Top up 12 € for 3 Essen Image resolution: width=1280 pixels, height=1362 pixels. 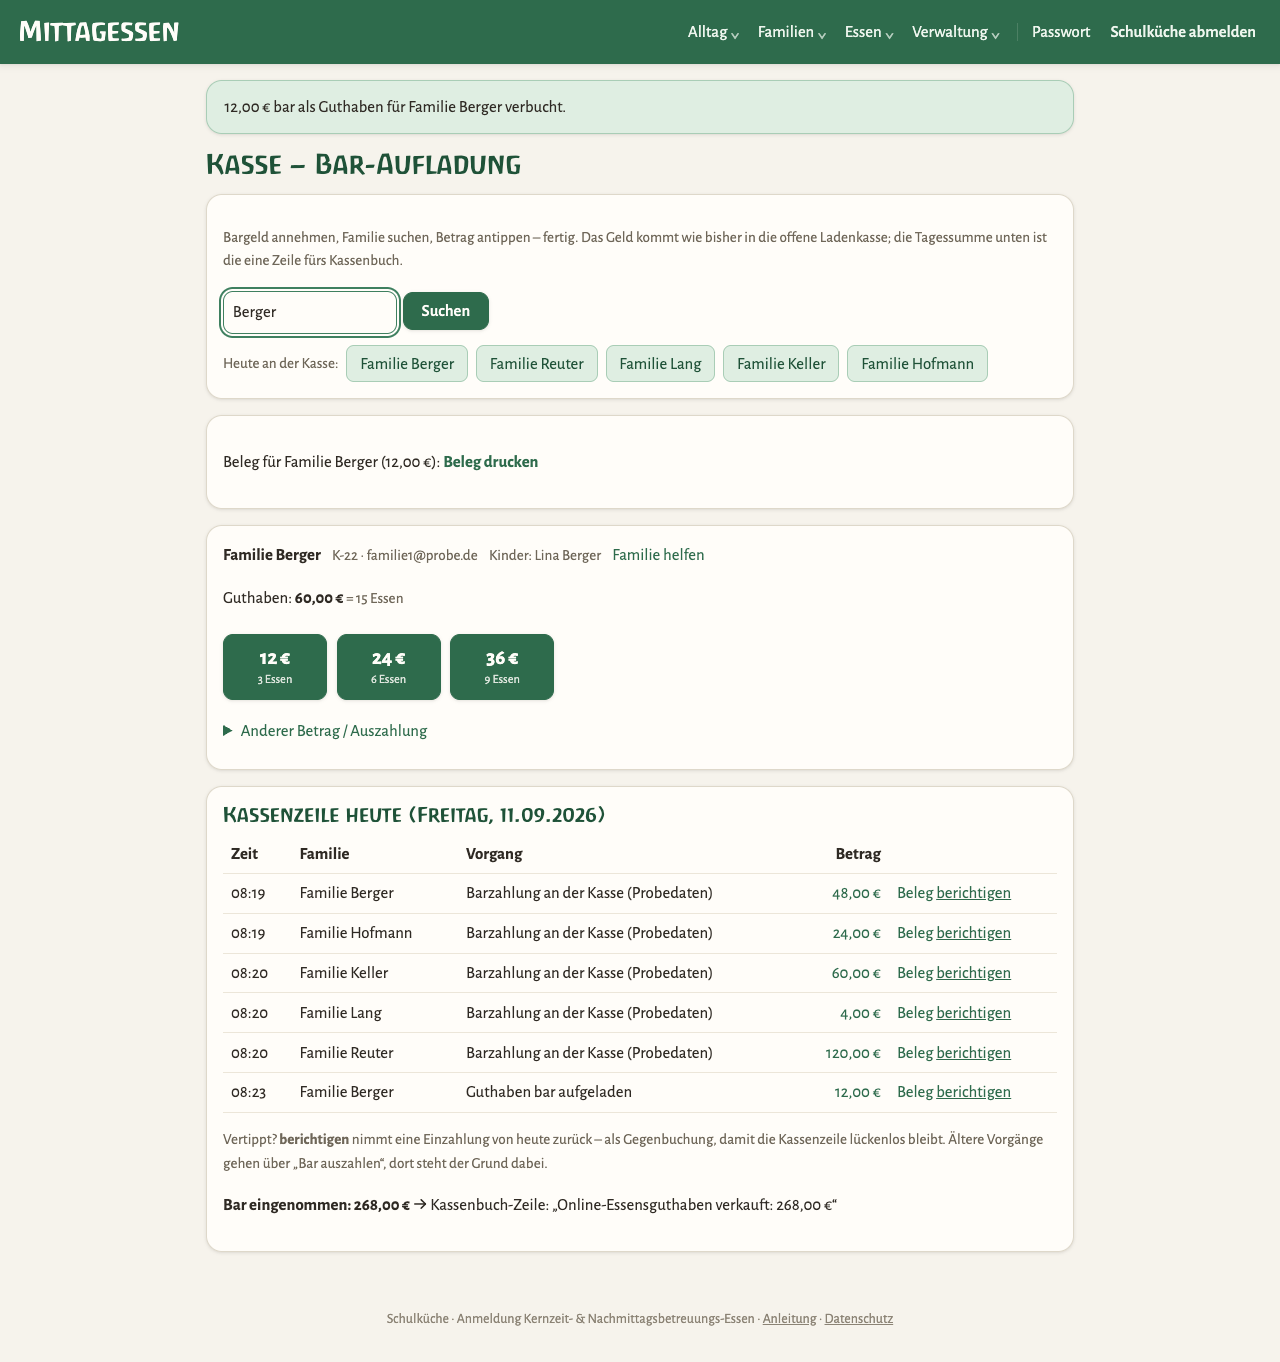tap(275, 667)
